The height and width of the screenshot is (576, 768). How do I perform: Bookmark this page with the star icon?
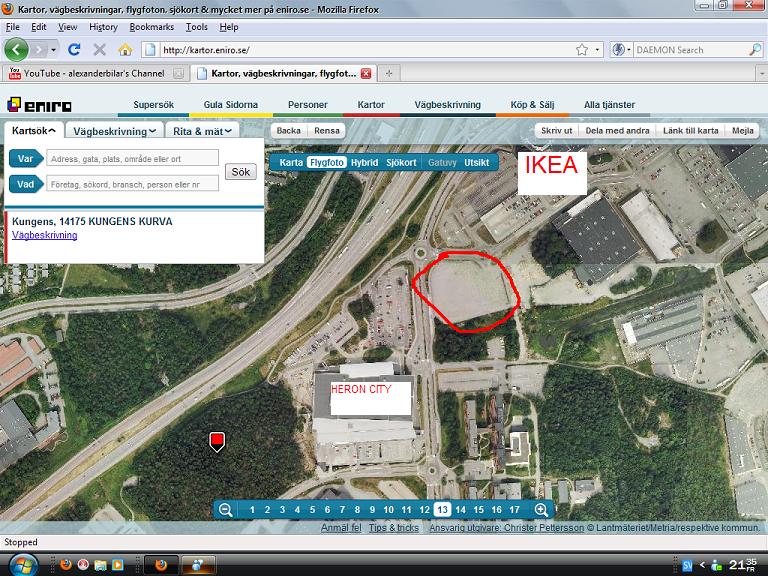pos(581,49)
